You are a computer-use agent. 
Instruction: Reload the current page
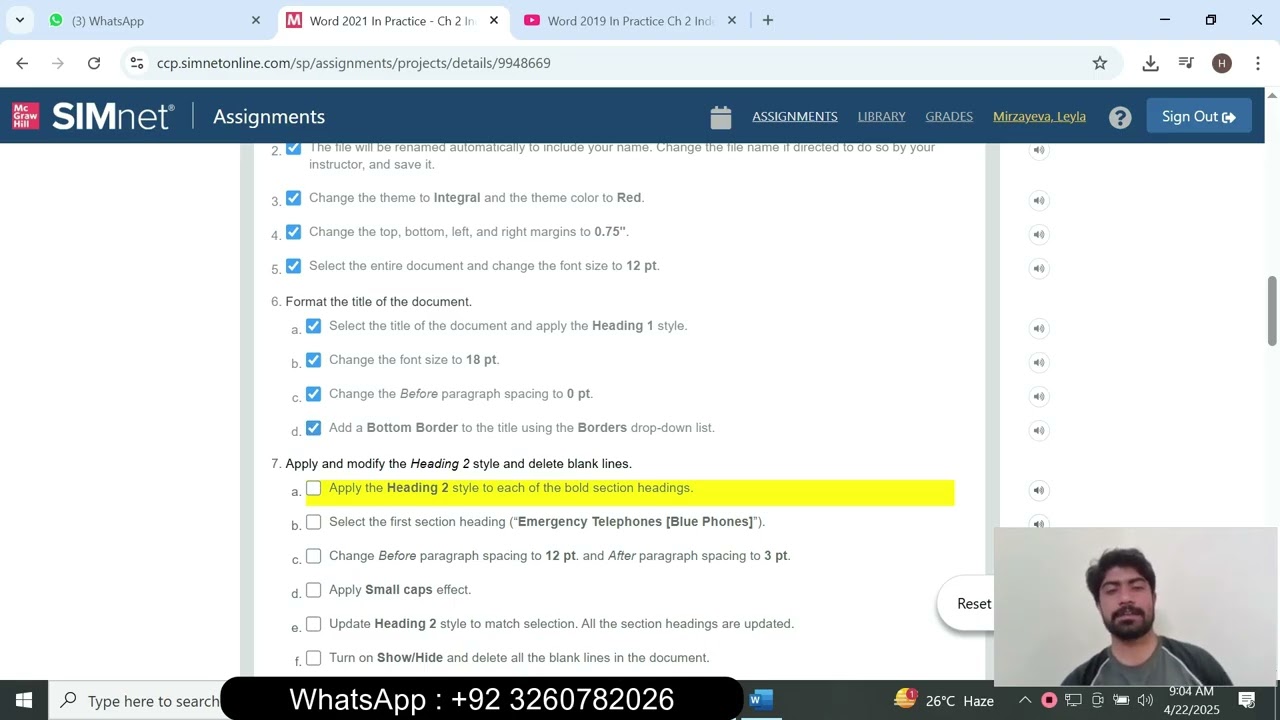[94, 63]
